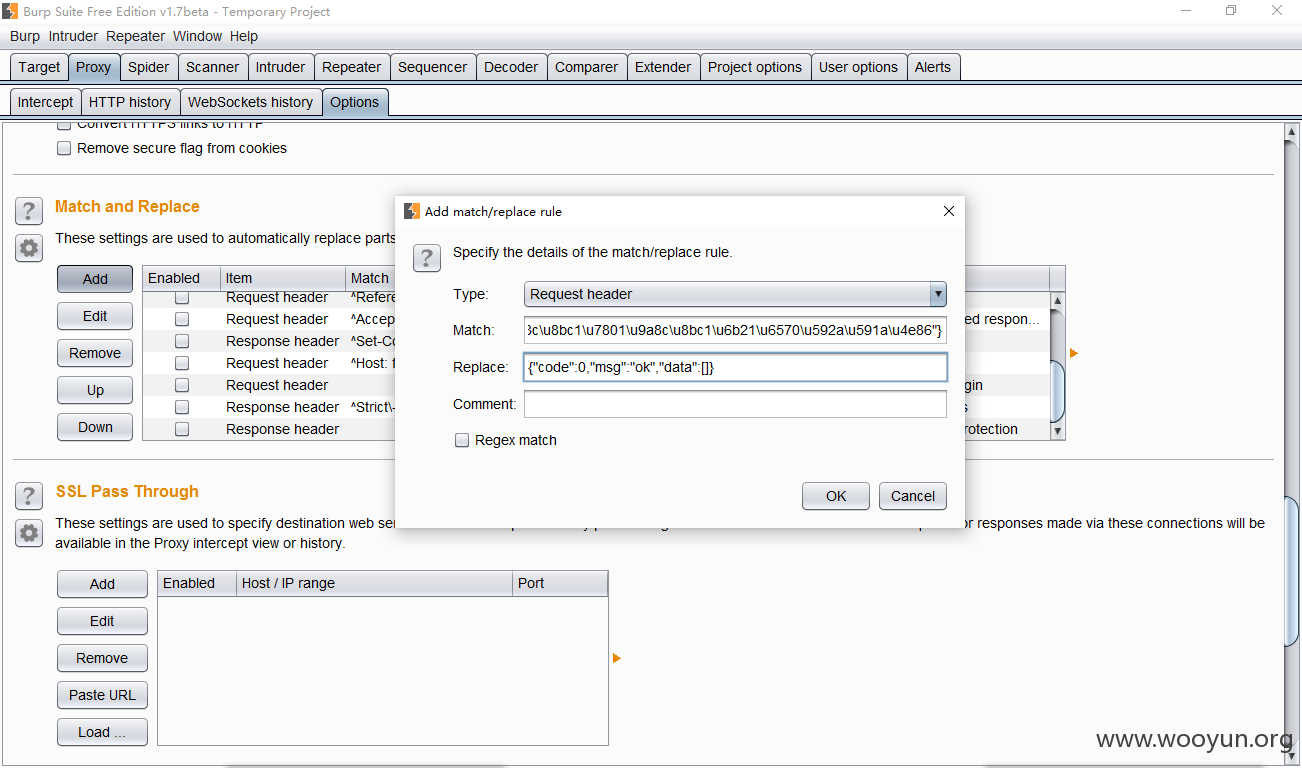The width and height of the screenshot is (1302, 768).
Task: Click the Port column header
Action: 560,583
